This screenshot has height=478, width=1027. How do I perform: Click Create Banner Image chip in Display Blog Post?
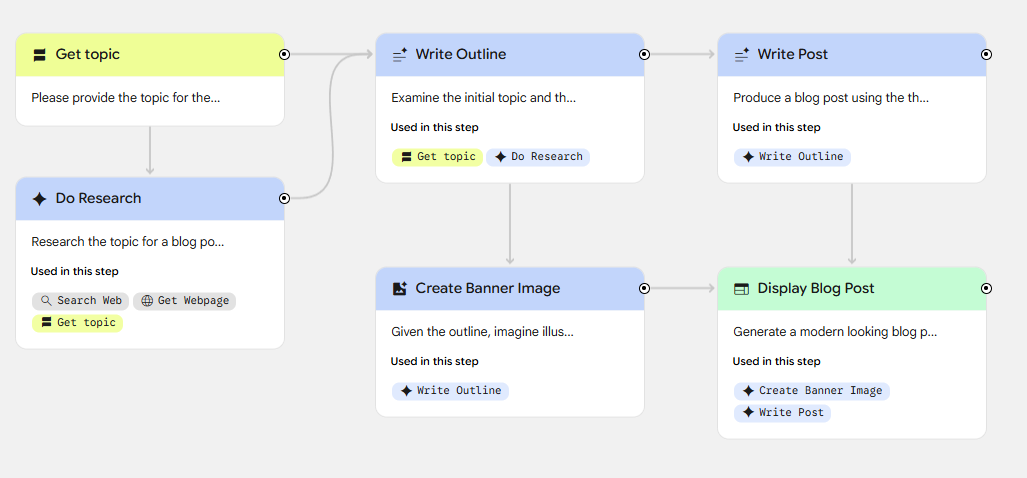click(811, 391)
